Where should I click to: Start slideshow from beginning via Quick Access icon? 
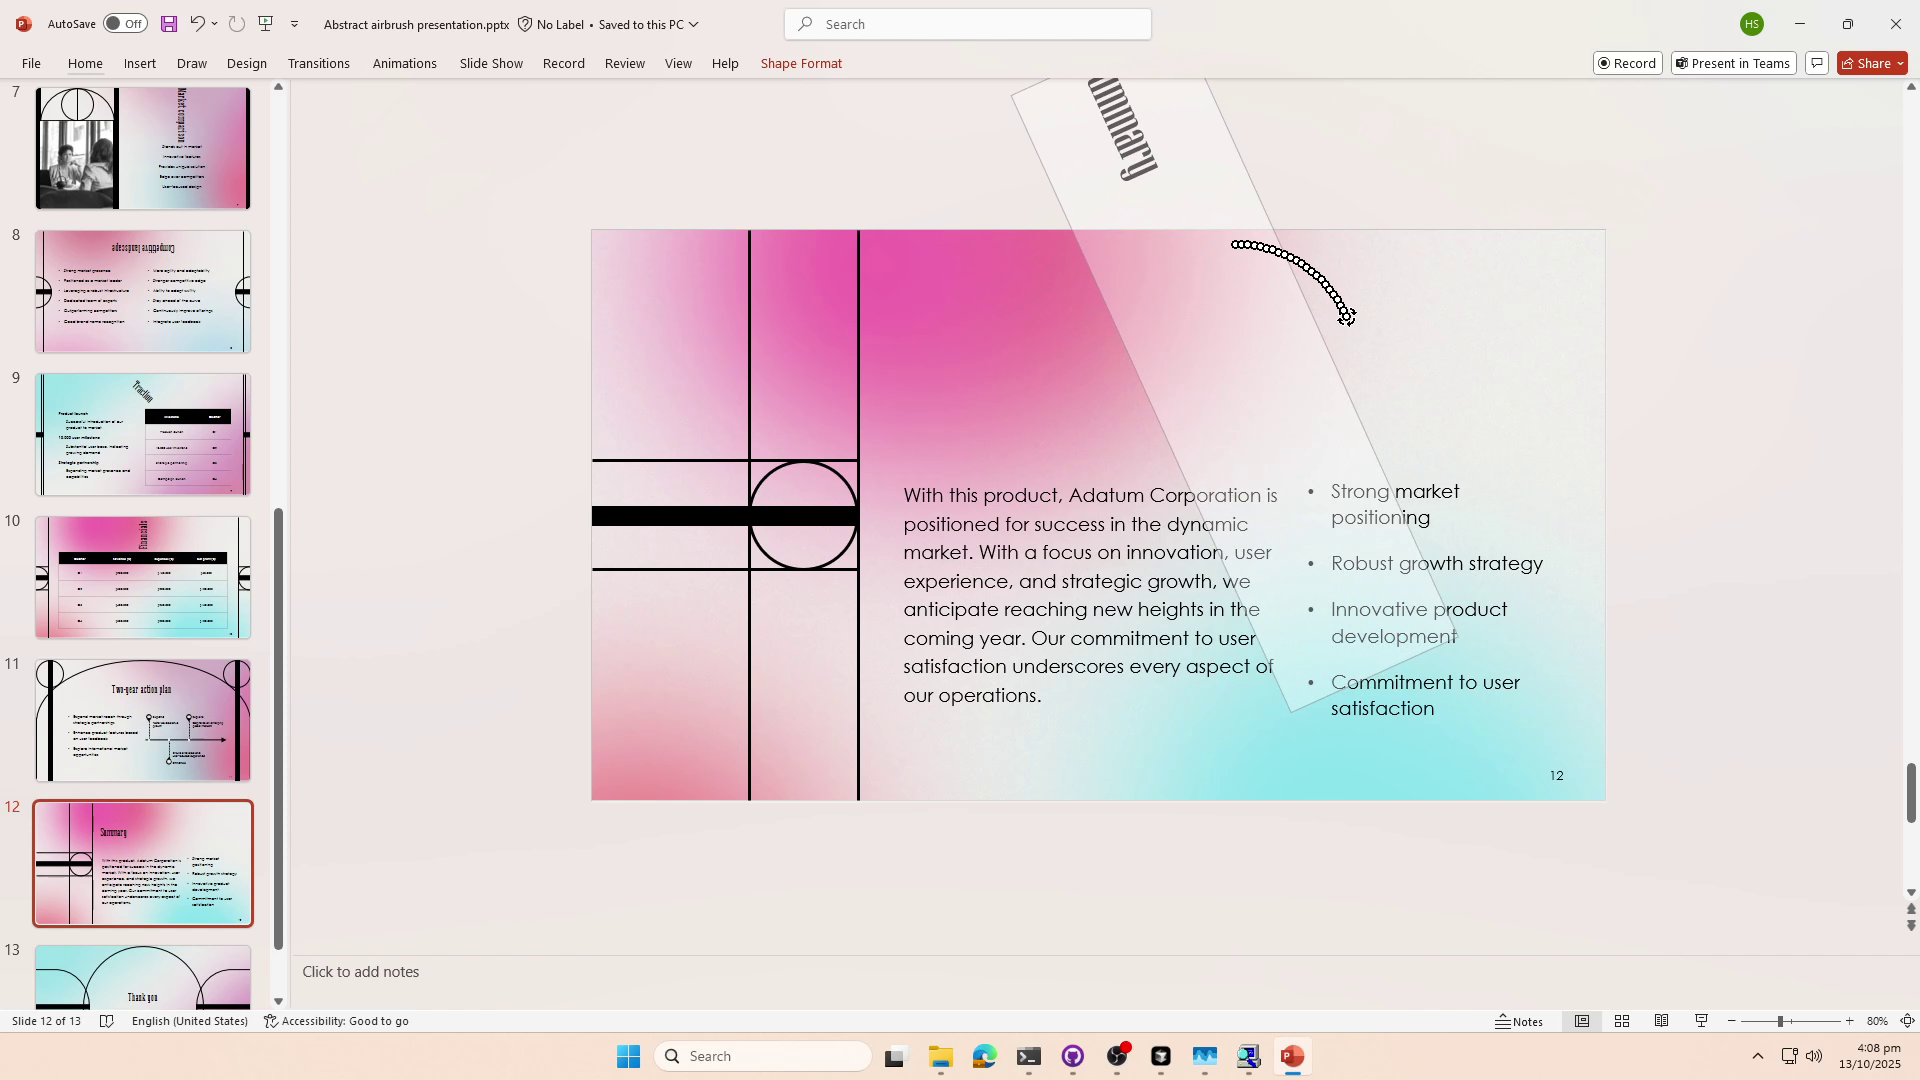[x=265, y=23]
